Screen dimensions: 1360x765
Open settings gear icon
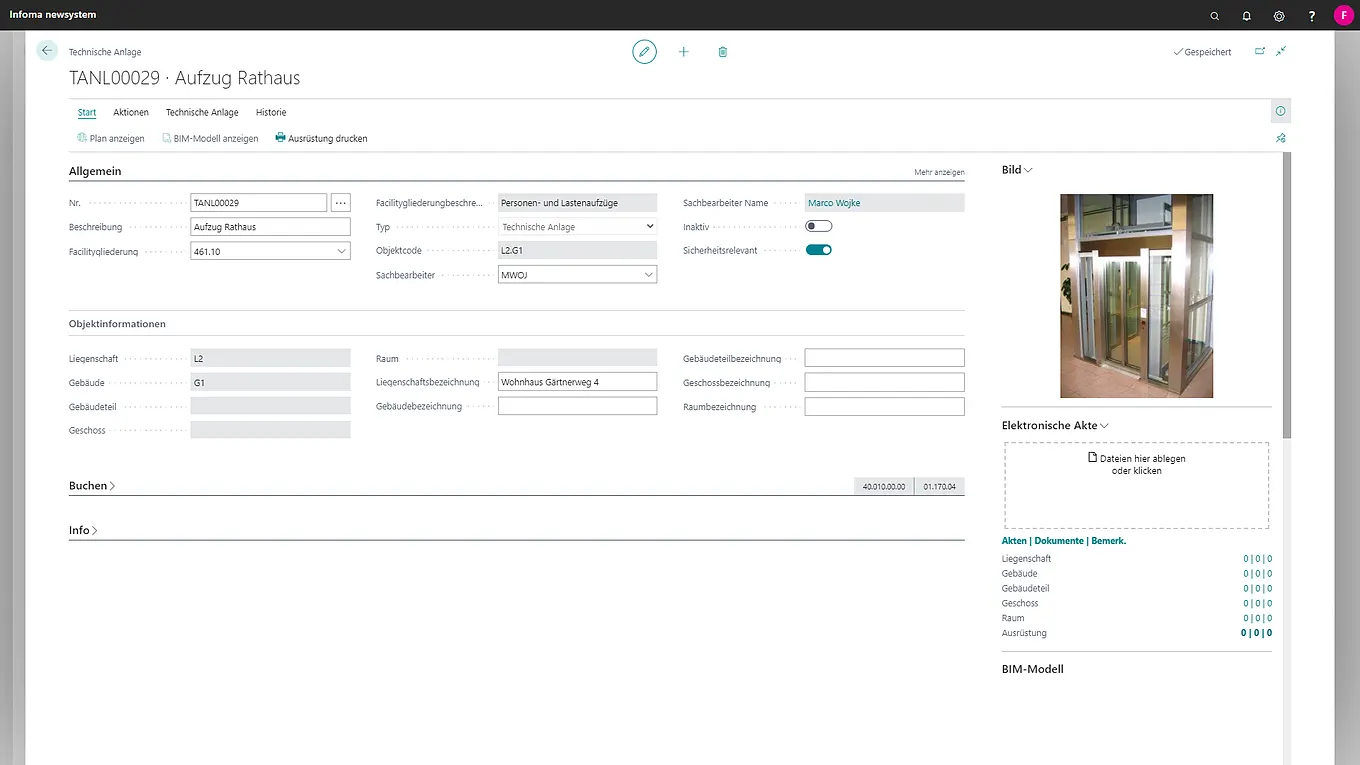1279,16
